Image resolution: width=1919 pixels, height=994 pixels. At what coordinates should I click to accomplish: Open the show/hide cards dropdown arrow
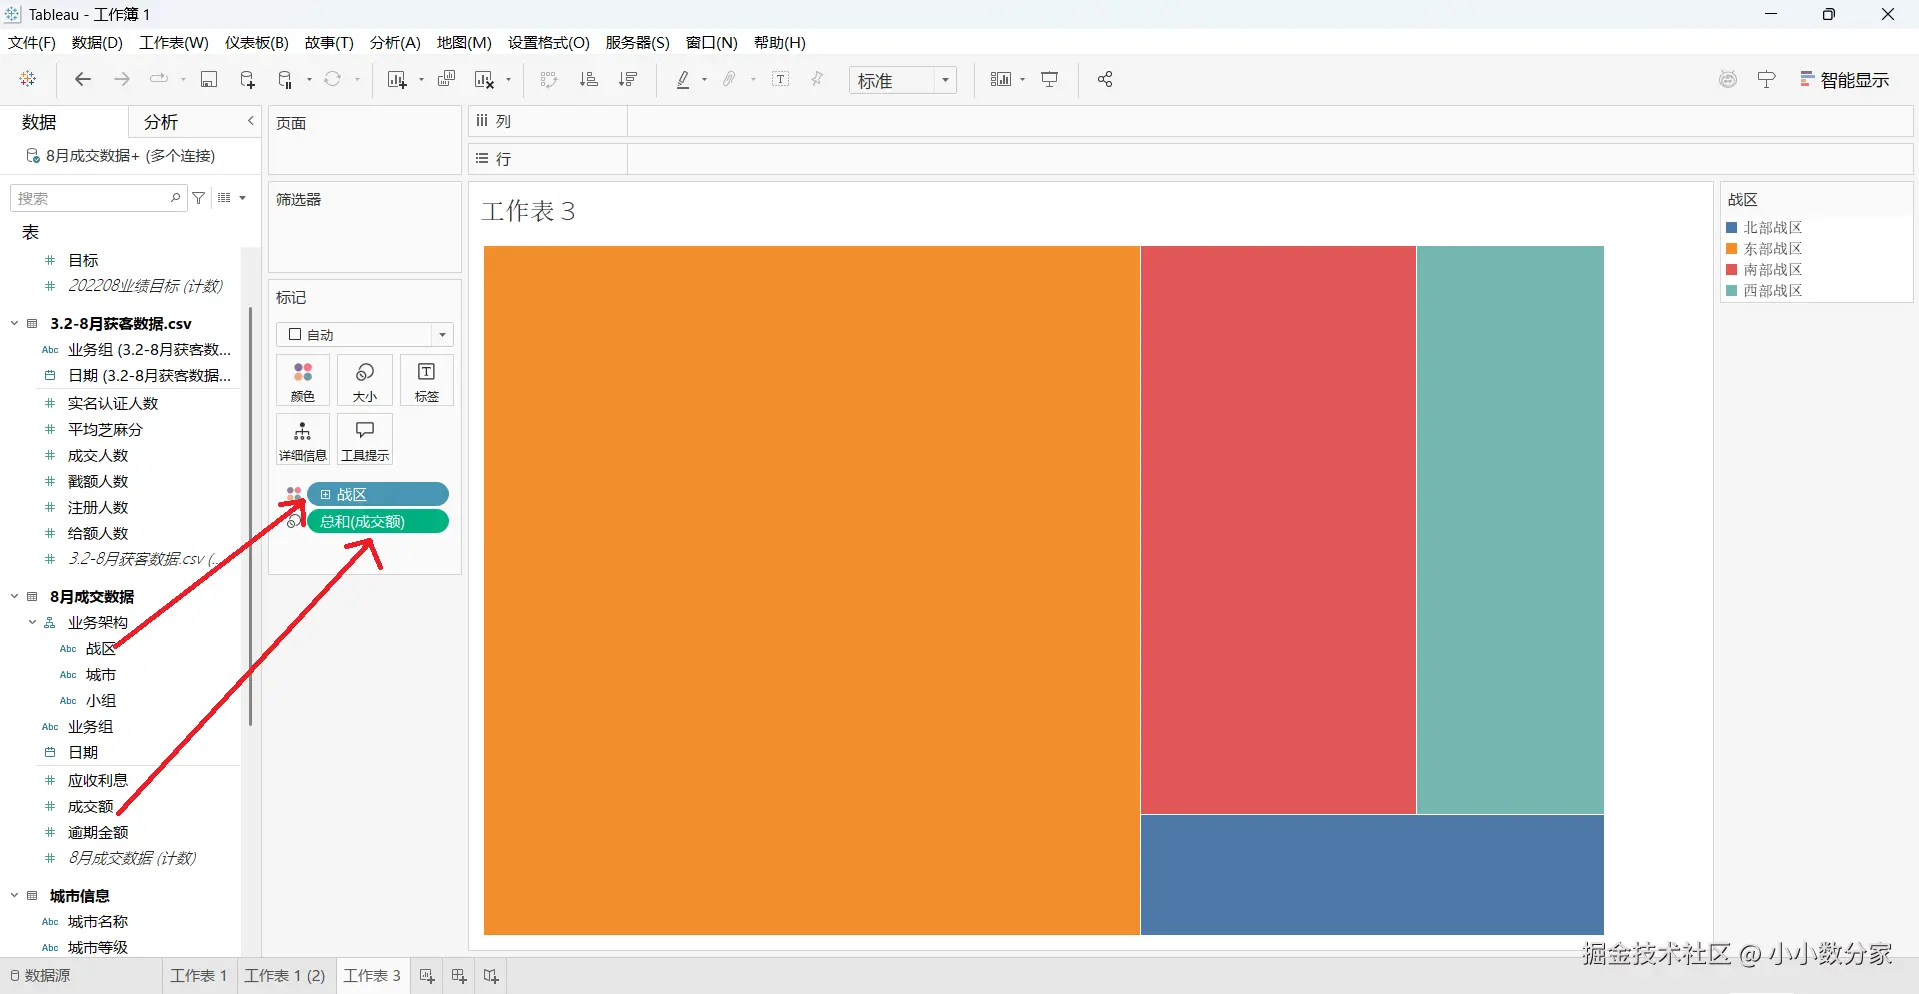1023,79
